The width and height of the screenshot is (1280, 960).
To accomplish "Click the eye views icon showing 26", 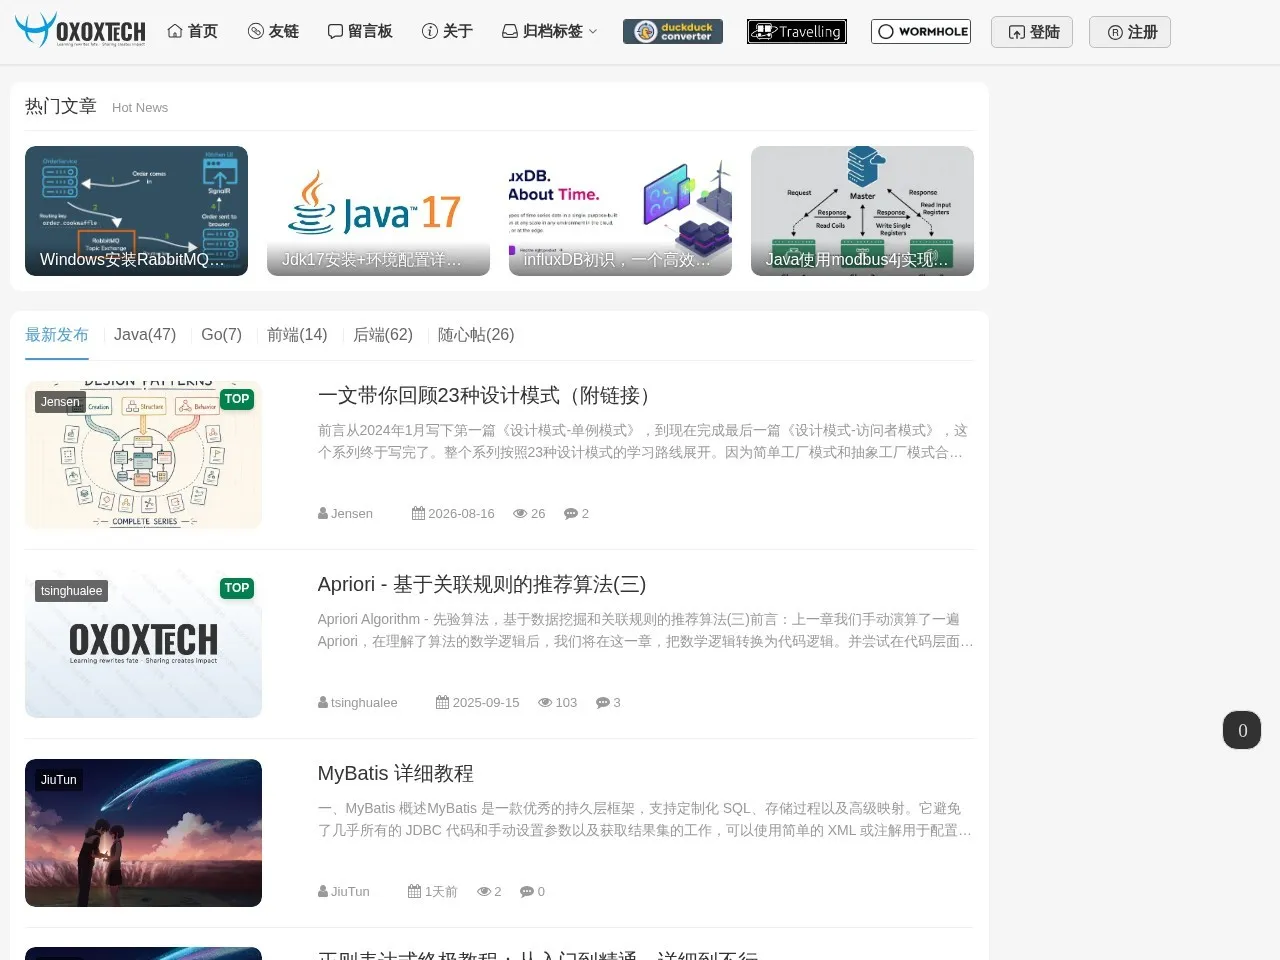I will 520,514.
